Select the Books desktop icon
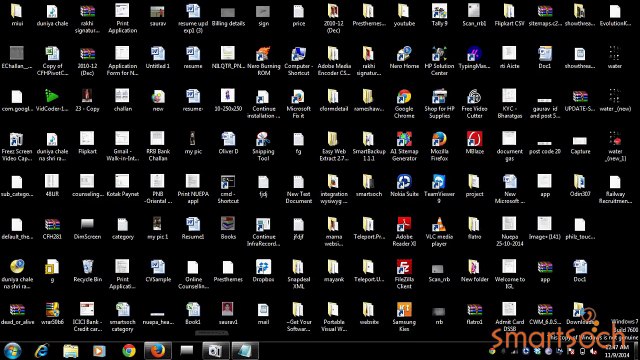Viewport: 640px width, 360px height. (x=228, y=228)
